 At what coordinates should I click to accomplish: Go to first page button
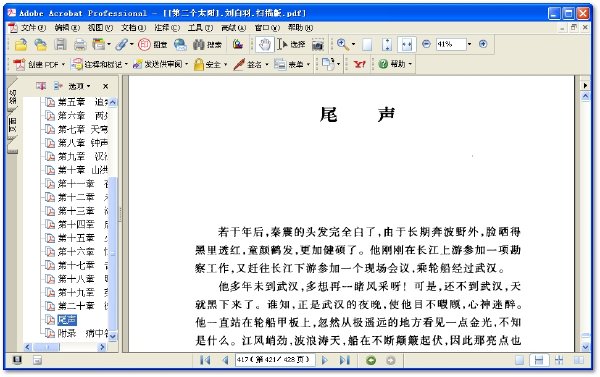click(x=205, y=360)
